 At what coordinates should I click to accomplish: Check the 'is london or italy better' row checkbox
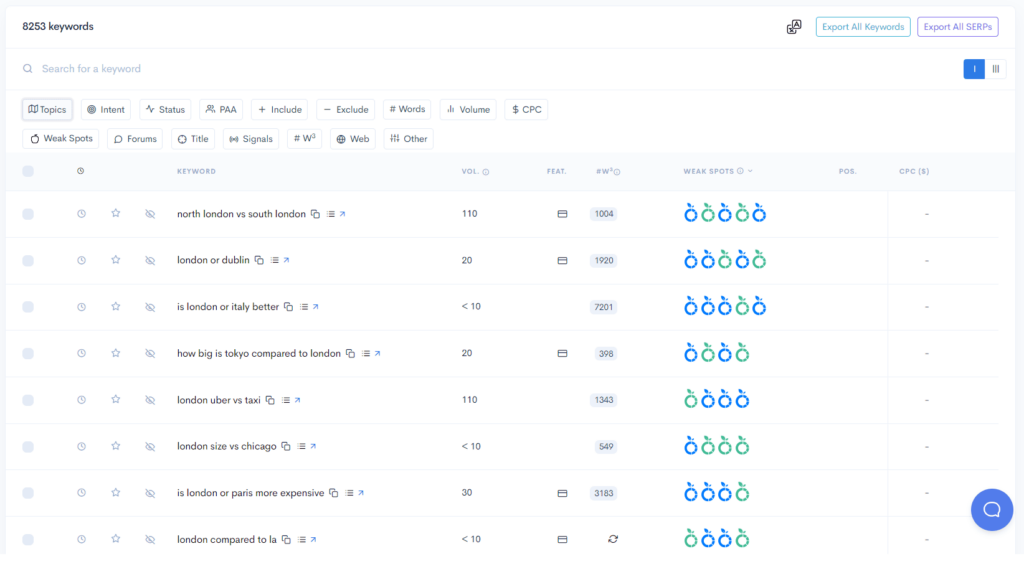click(28, 307)
